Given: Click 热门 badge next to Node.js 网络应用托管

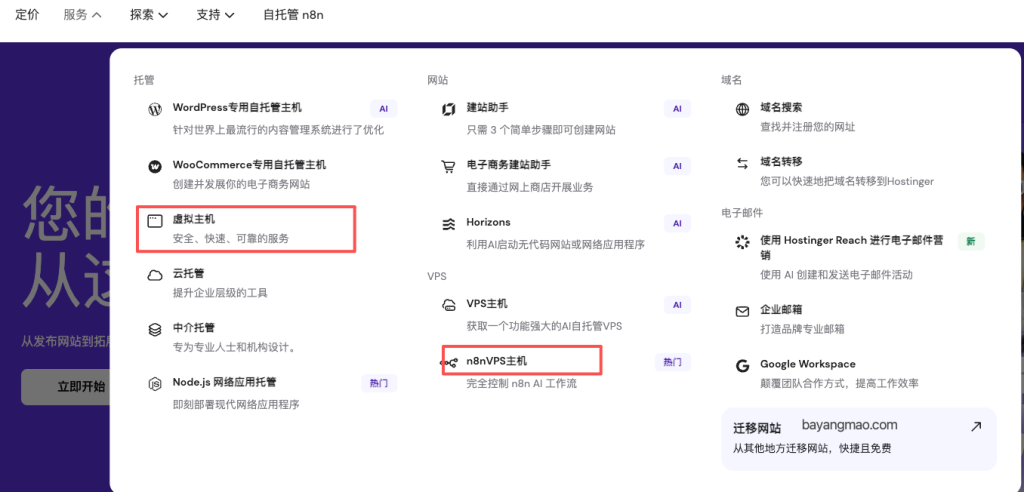Looking at the screenshot, I should tap(379, 384).
